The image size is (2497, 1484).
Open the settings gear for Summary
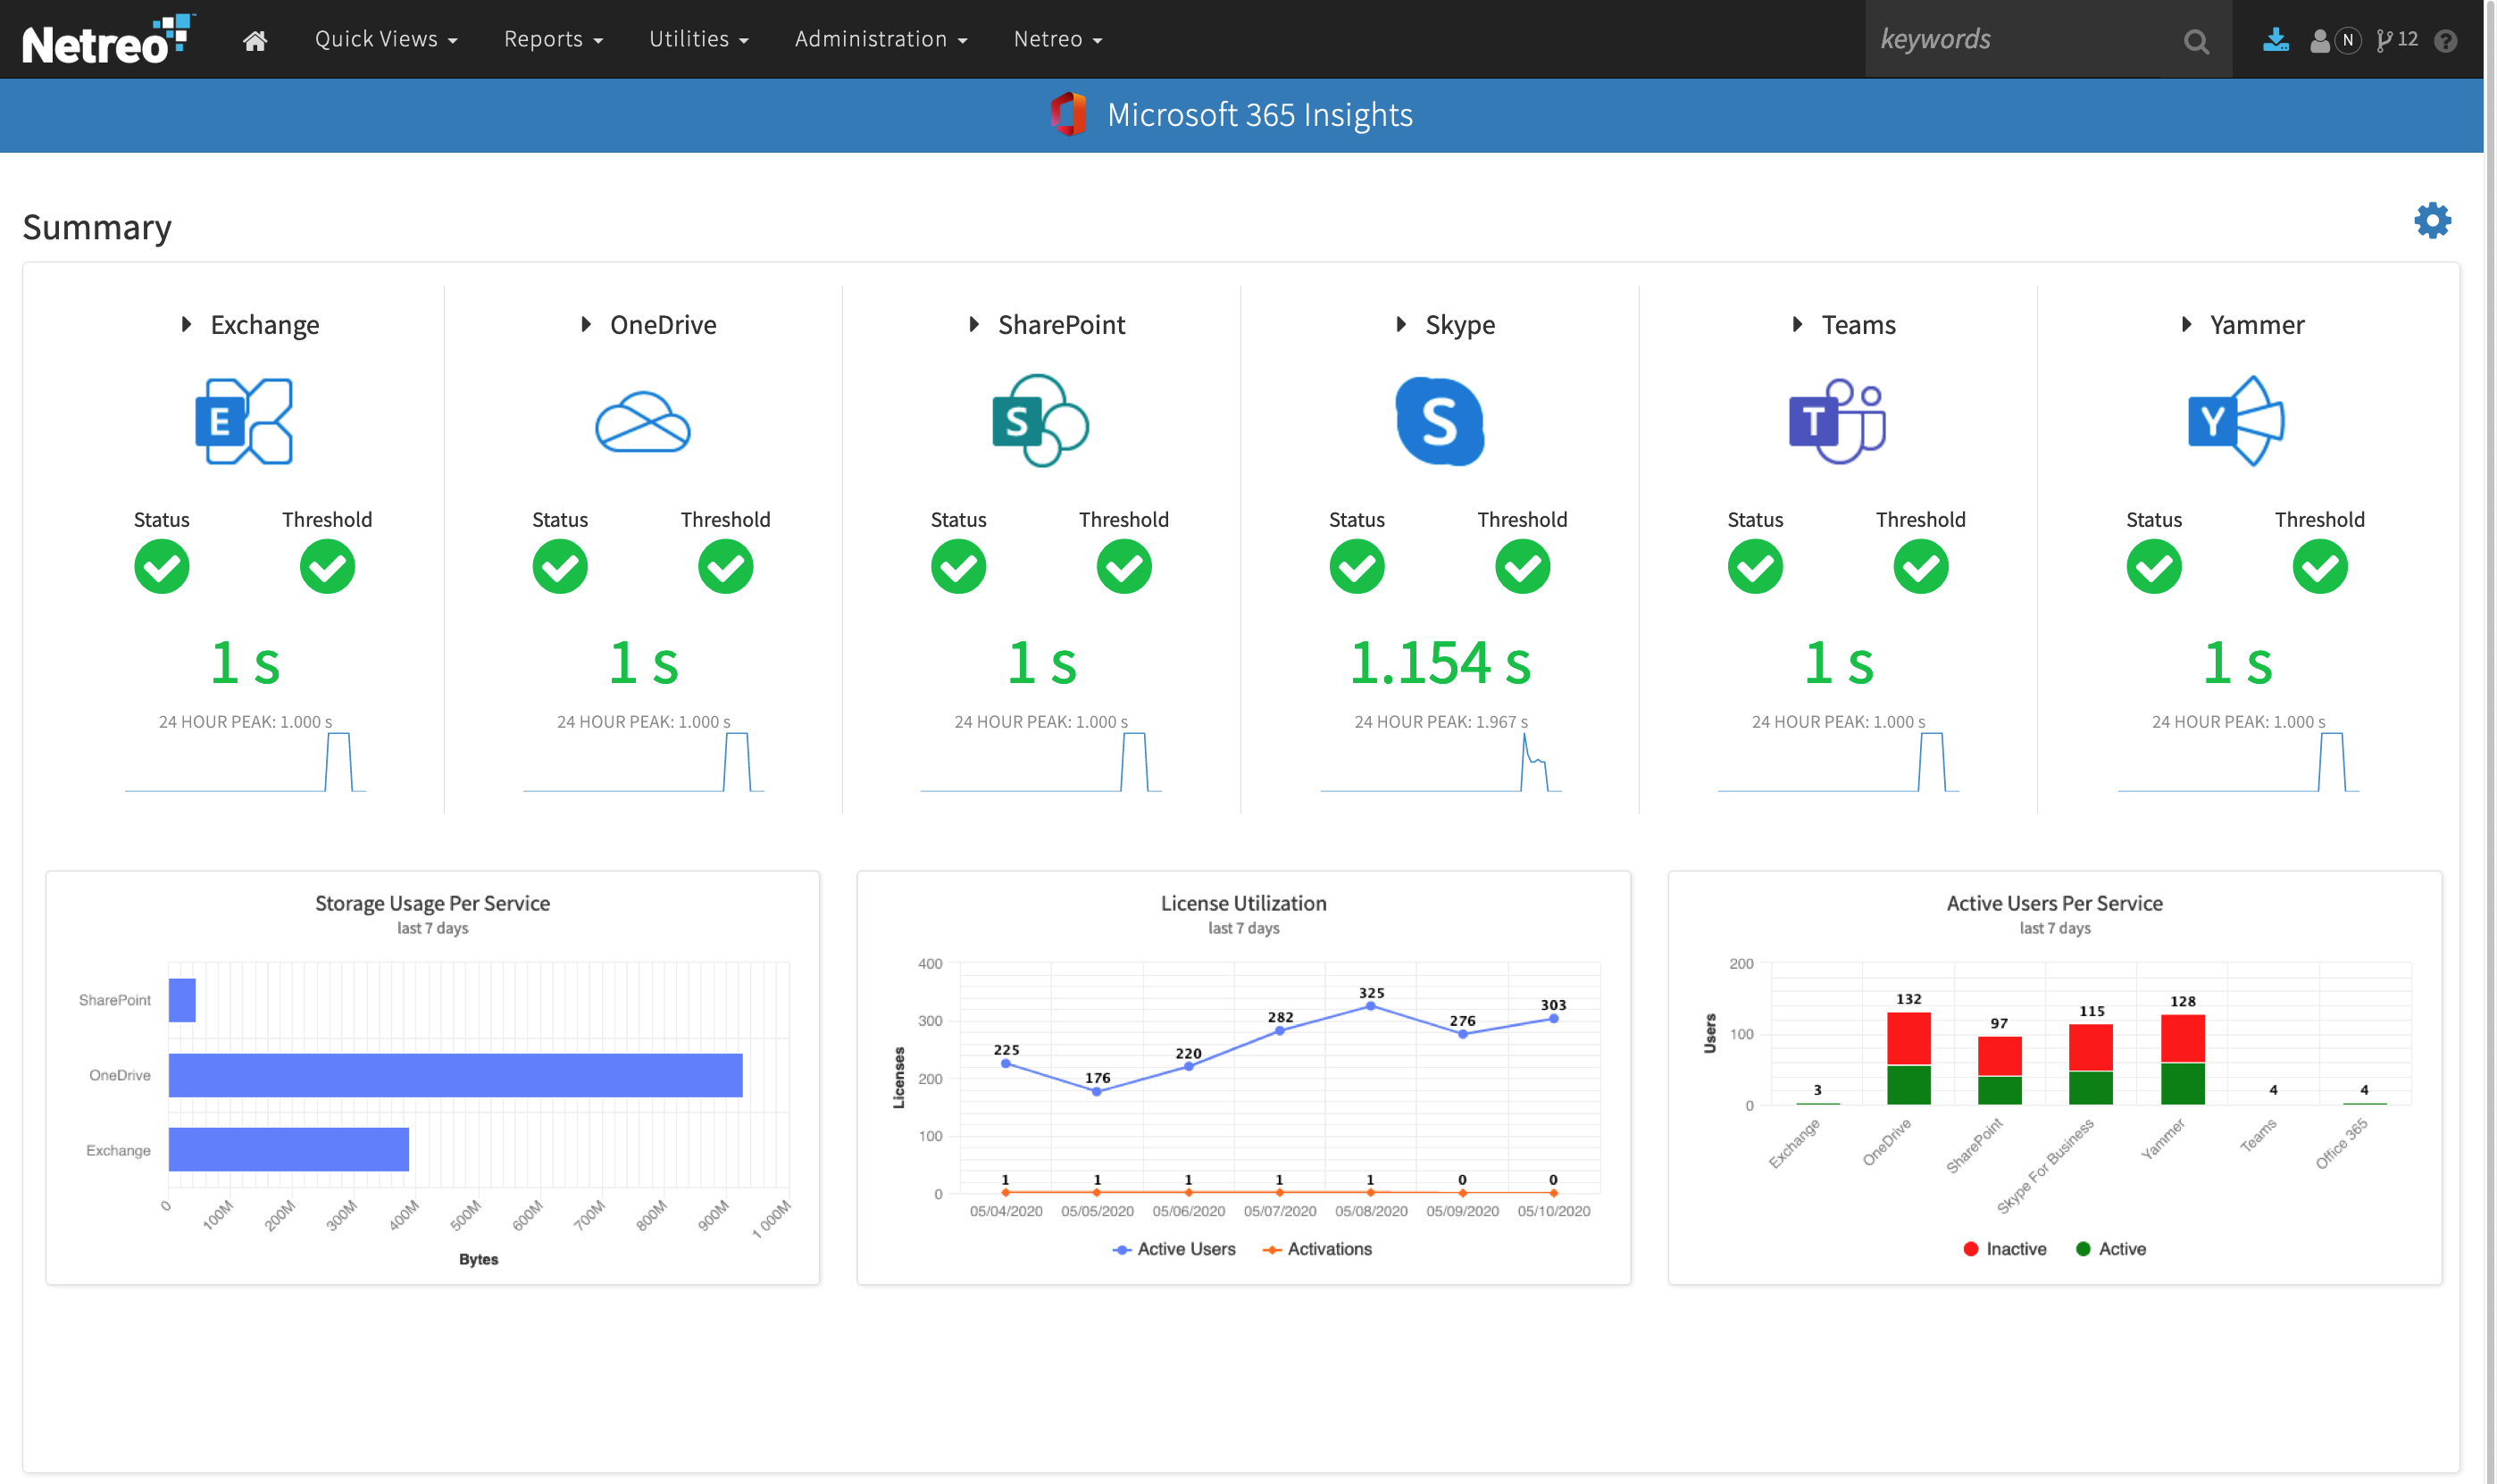2430,219
